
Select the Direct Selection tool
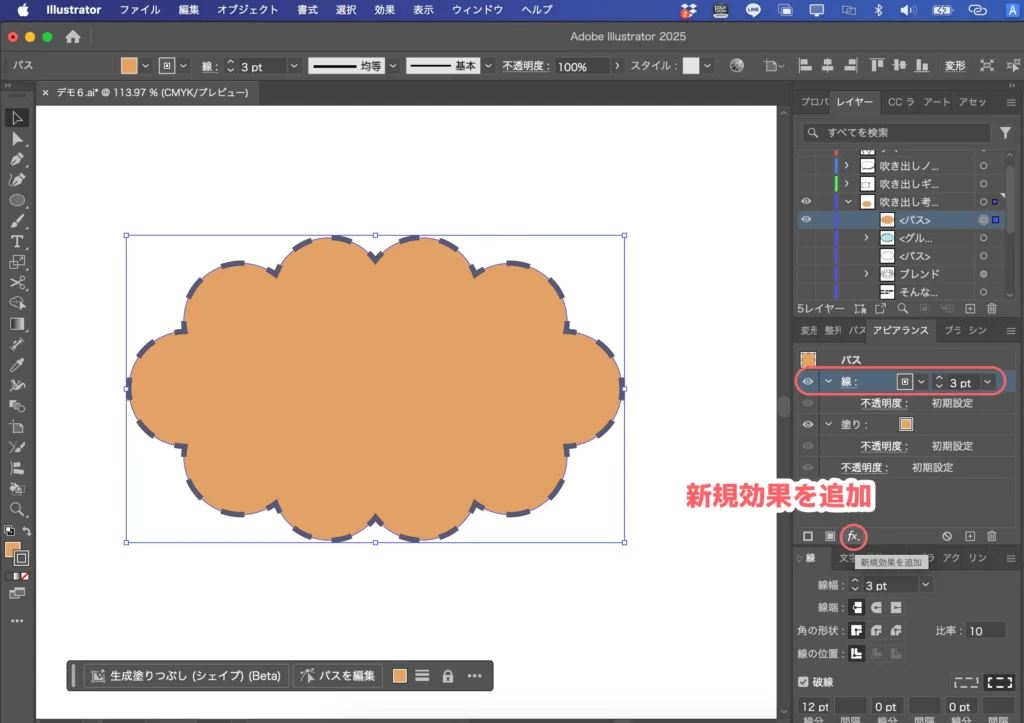[x=17, y=139]
